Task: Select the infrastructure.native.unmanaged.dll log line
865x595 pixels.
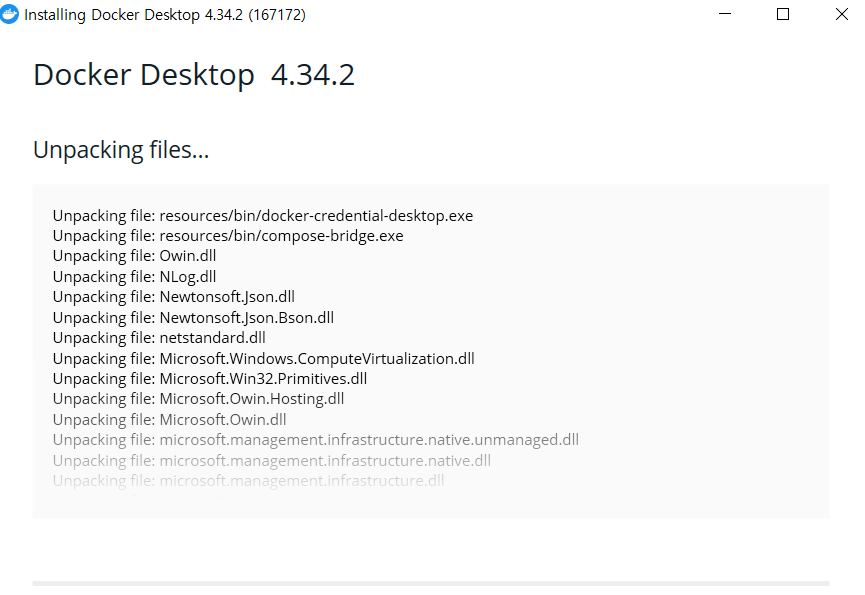Action: [x=316, y=440]
